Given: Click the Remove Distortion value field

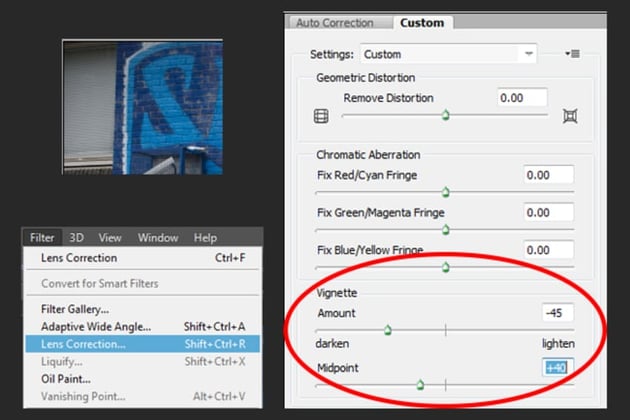Looking at the screenshot, I should [x=522, y=98].
